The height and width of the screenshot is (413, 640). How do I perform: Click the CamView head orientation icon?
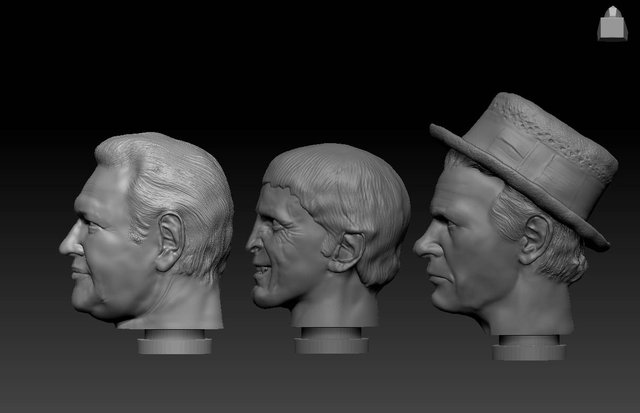(612, 24)
